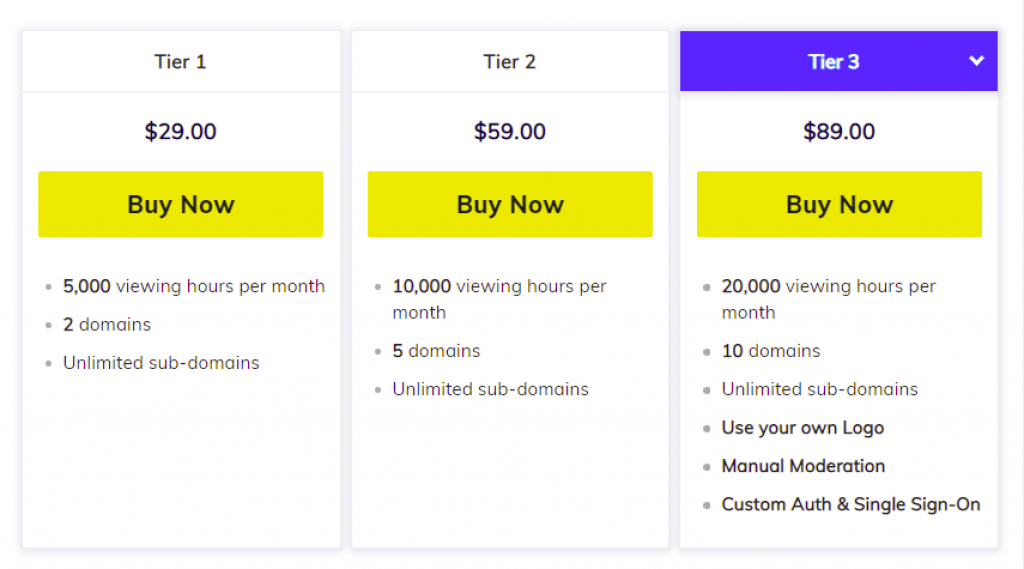Click the $59.00 price

pos(509,131)
